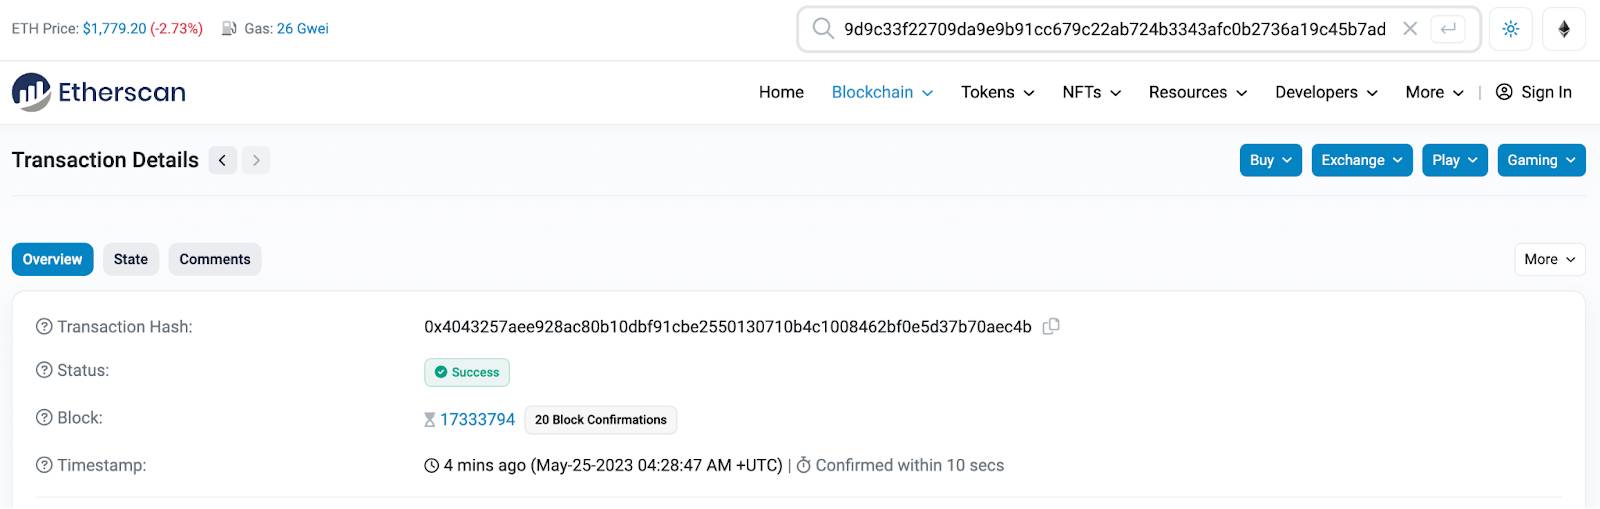Open the Tokens dropdown
Viewport: 1600px width, 509px height.
pyautogui.click(x=997, y=92)
